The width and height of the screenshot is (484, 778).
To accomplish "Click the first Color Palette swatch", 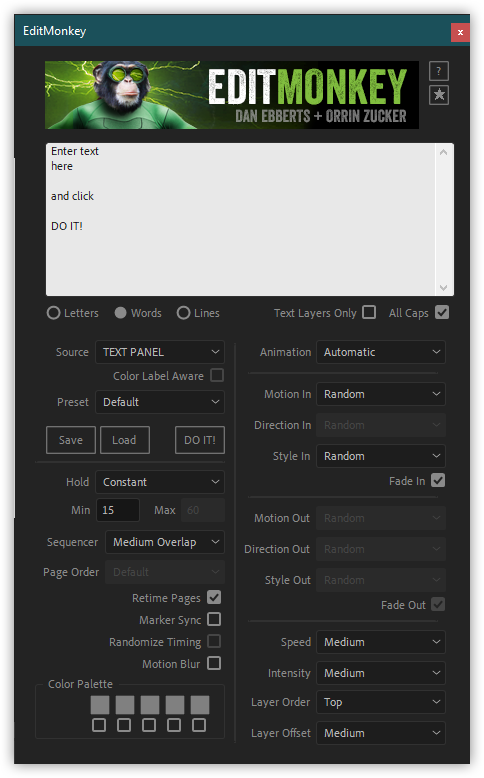I will click(x=100, y=705).
